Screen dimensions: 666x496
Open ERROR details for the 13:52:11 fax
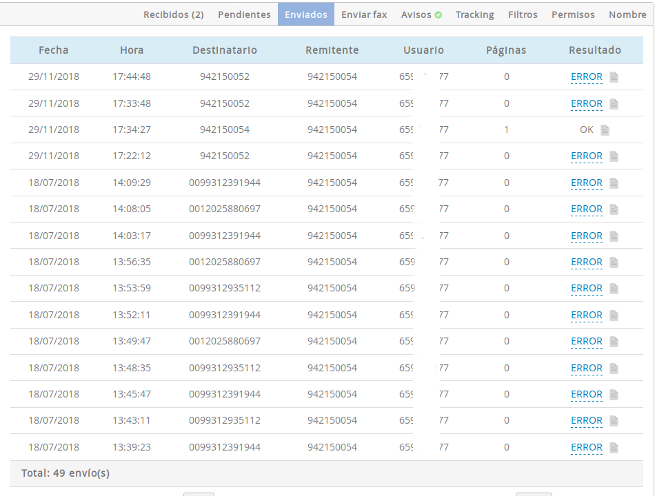tap(586, 315)
